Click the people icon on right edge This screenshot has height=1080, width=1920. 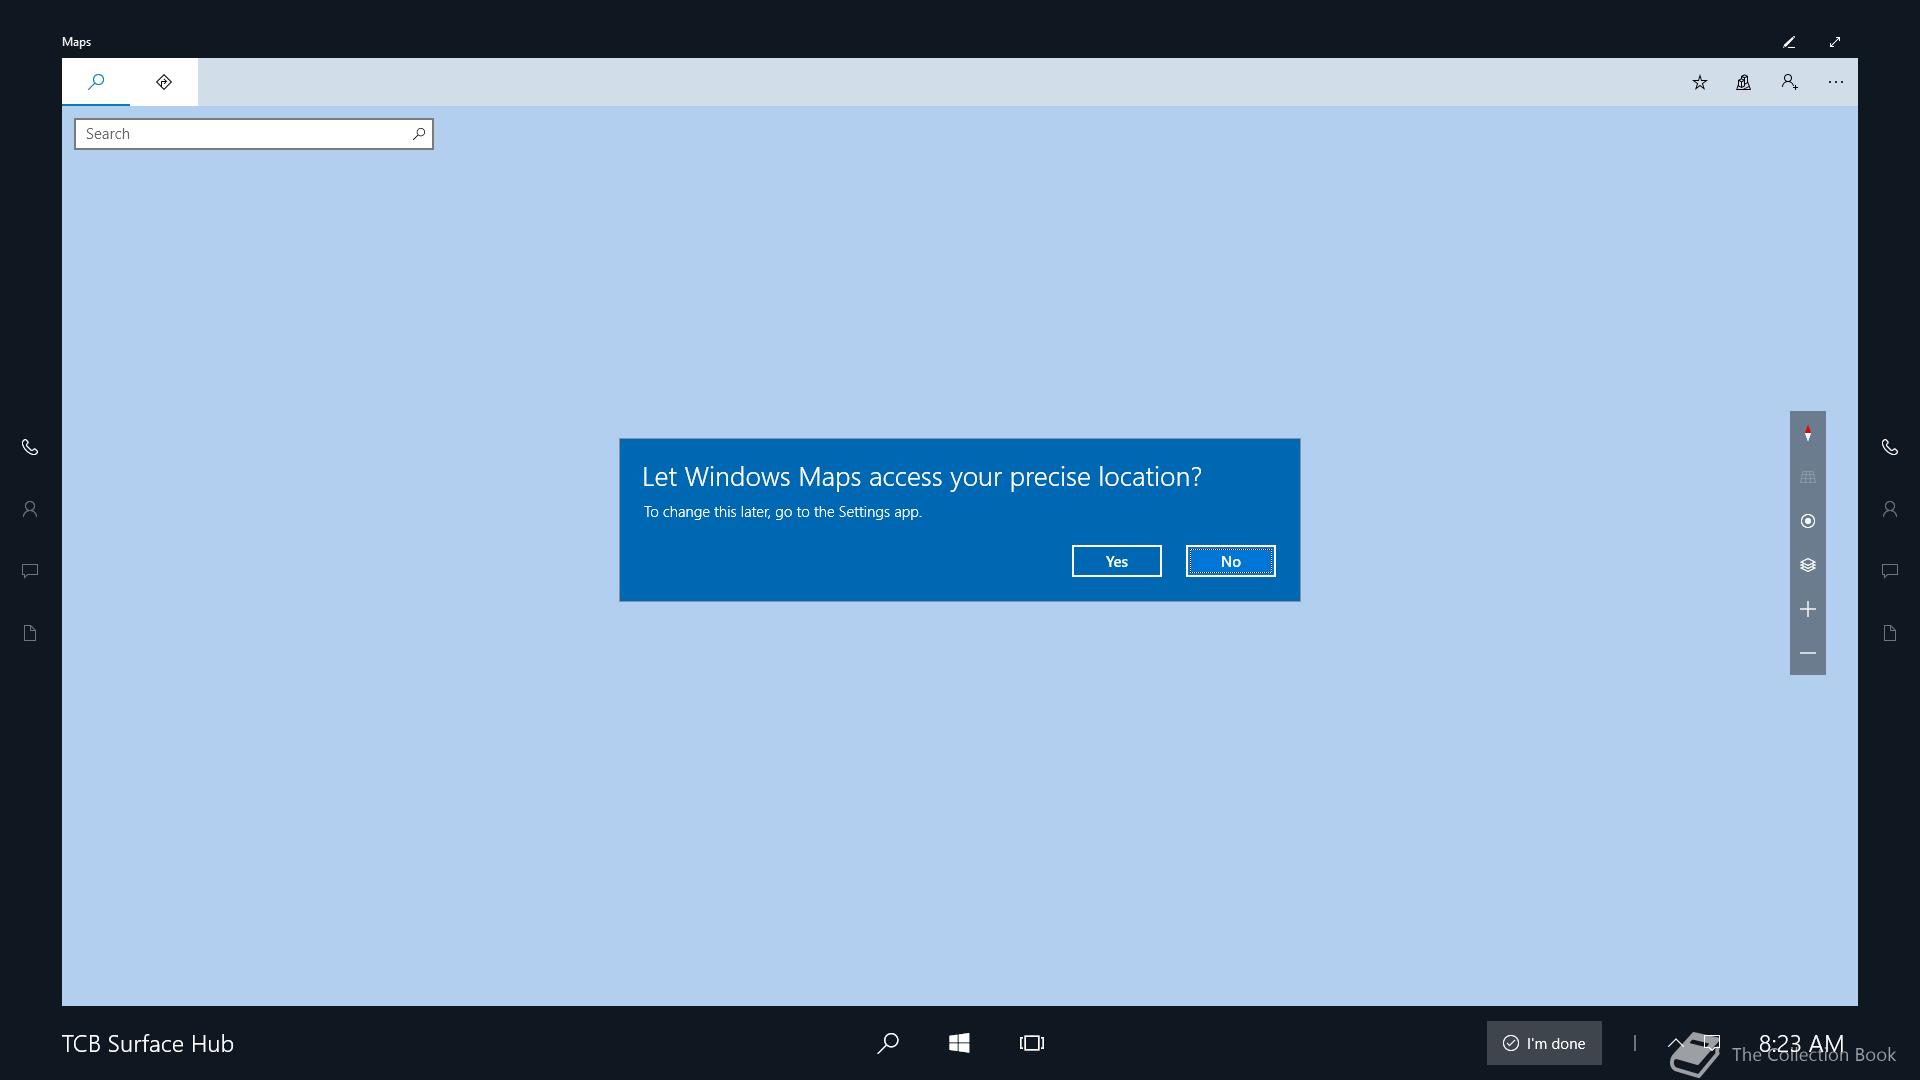coord(1890,509)
